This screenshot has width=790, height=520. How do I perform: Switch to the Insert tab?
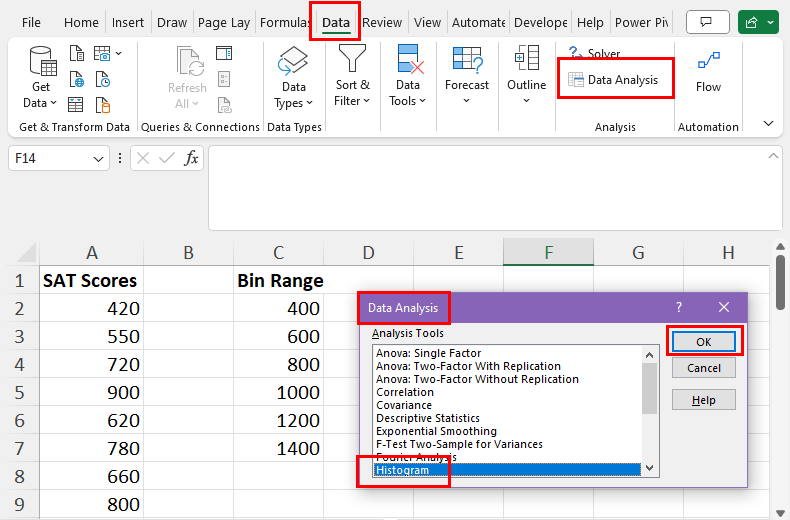[127, 23]
